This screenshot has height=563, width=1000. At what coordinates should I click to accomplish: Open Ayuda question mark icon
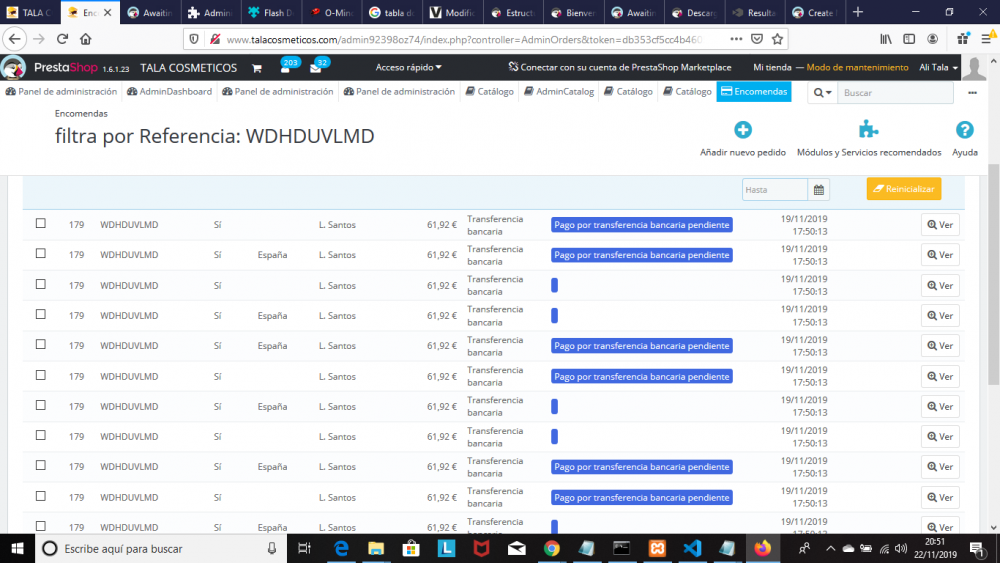[x=964, y=130]
